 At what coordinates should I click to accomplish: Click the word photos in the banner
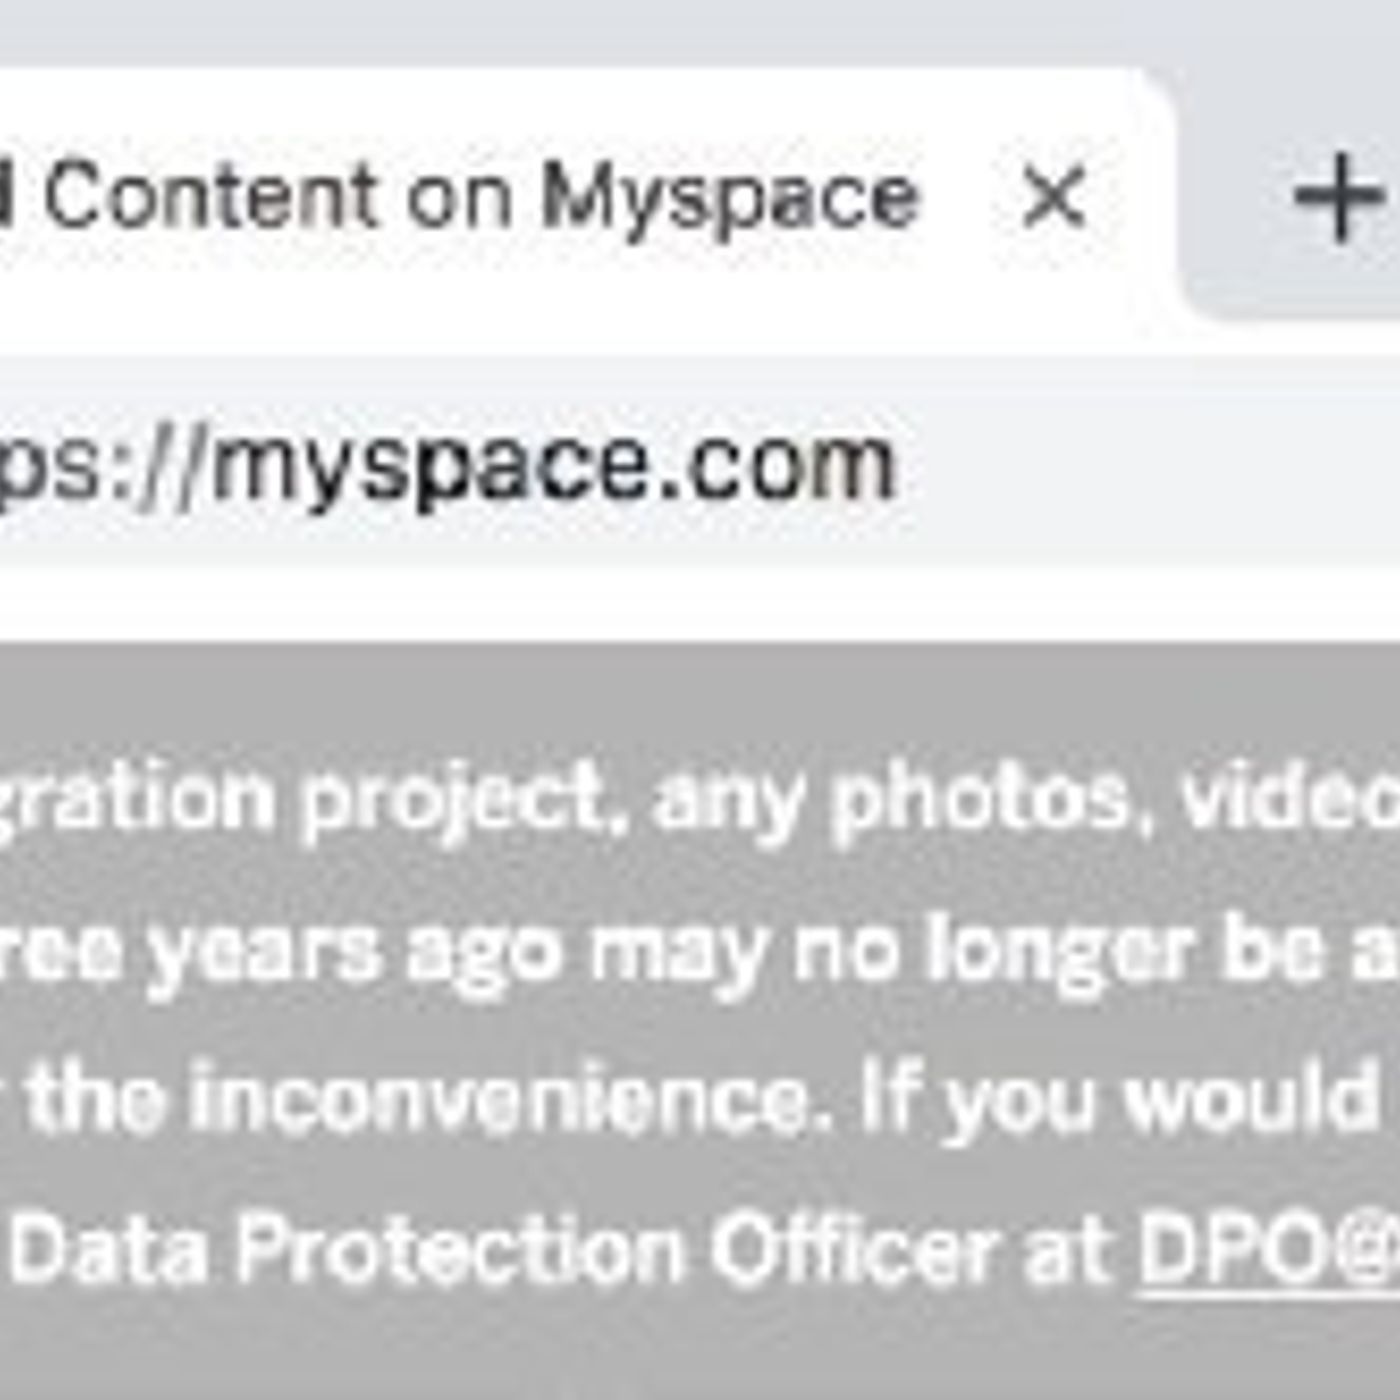[x=978, y=800]
